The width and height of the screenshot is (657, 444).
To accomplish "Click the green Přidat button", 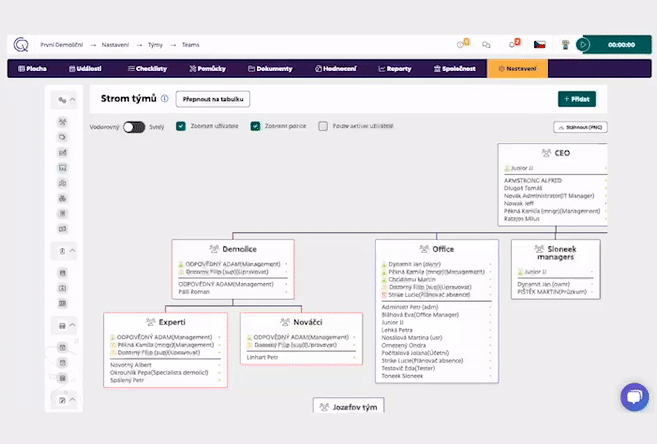I will pos(577,99).
